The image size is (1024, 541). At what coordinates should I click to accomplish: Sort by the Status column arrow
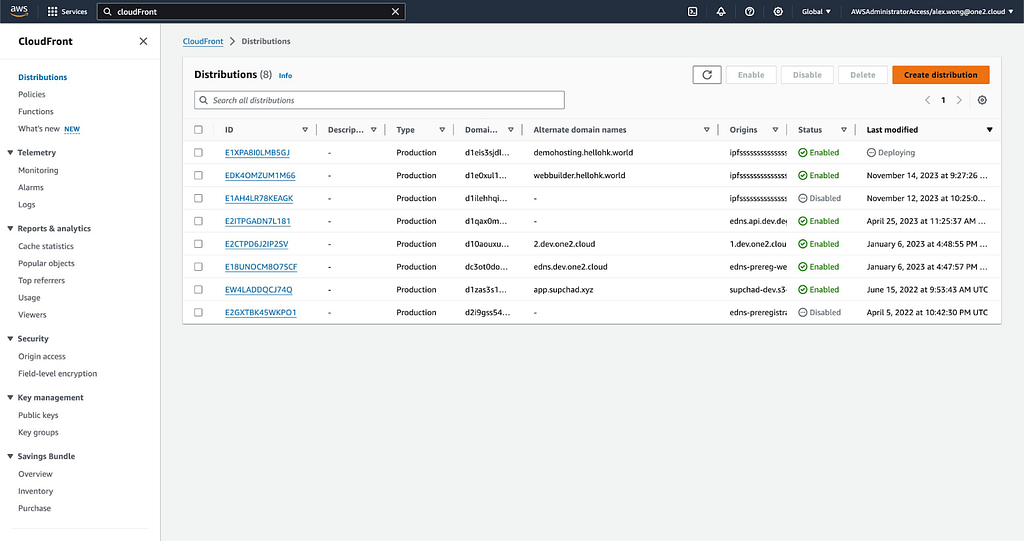point(844,130)
